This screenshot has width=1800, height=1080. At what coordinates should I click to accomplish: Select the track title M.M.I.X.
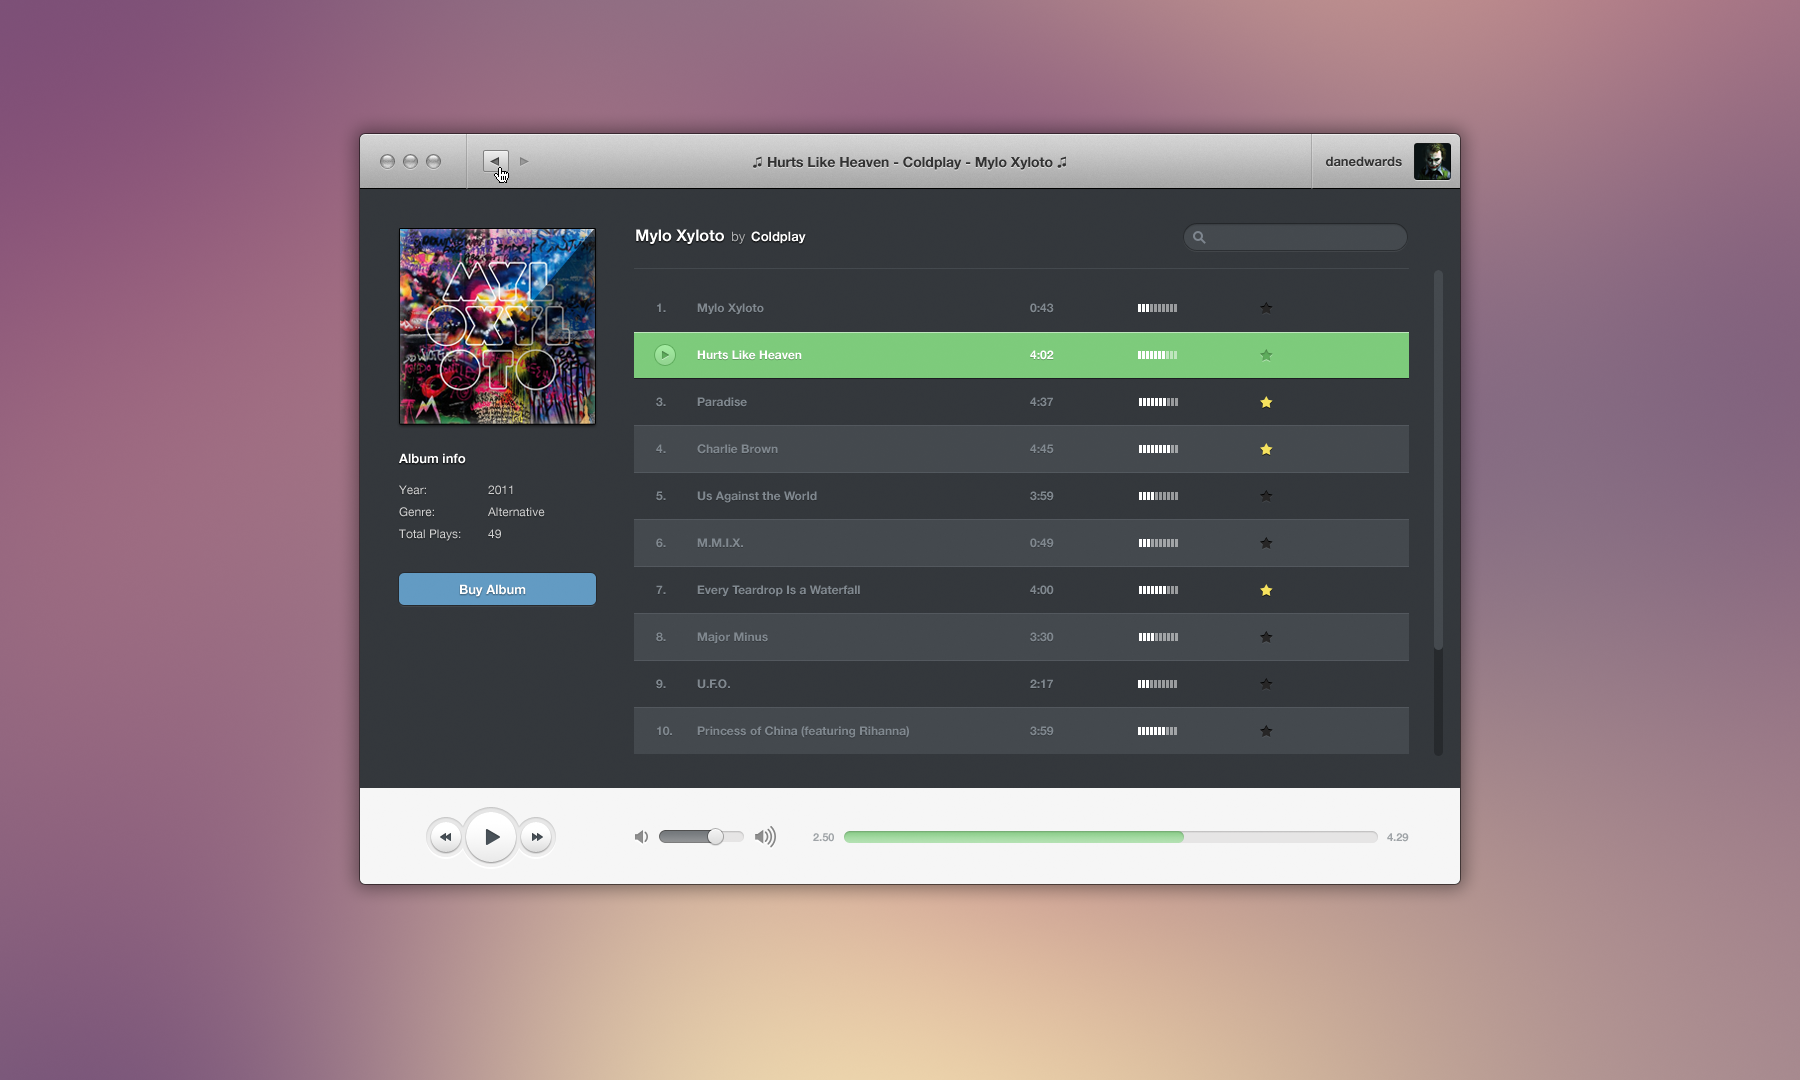tap(720, 543)
